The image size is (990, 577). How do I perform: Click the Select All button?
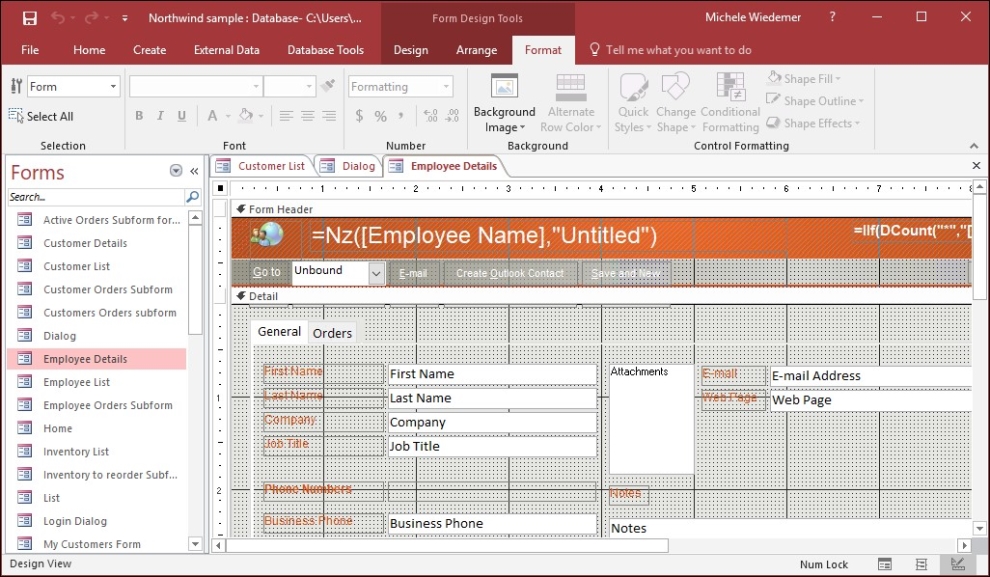[x=42, y=116]
